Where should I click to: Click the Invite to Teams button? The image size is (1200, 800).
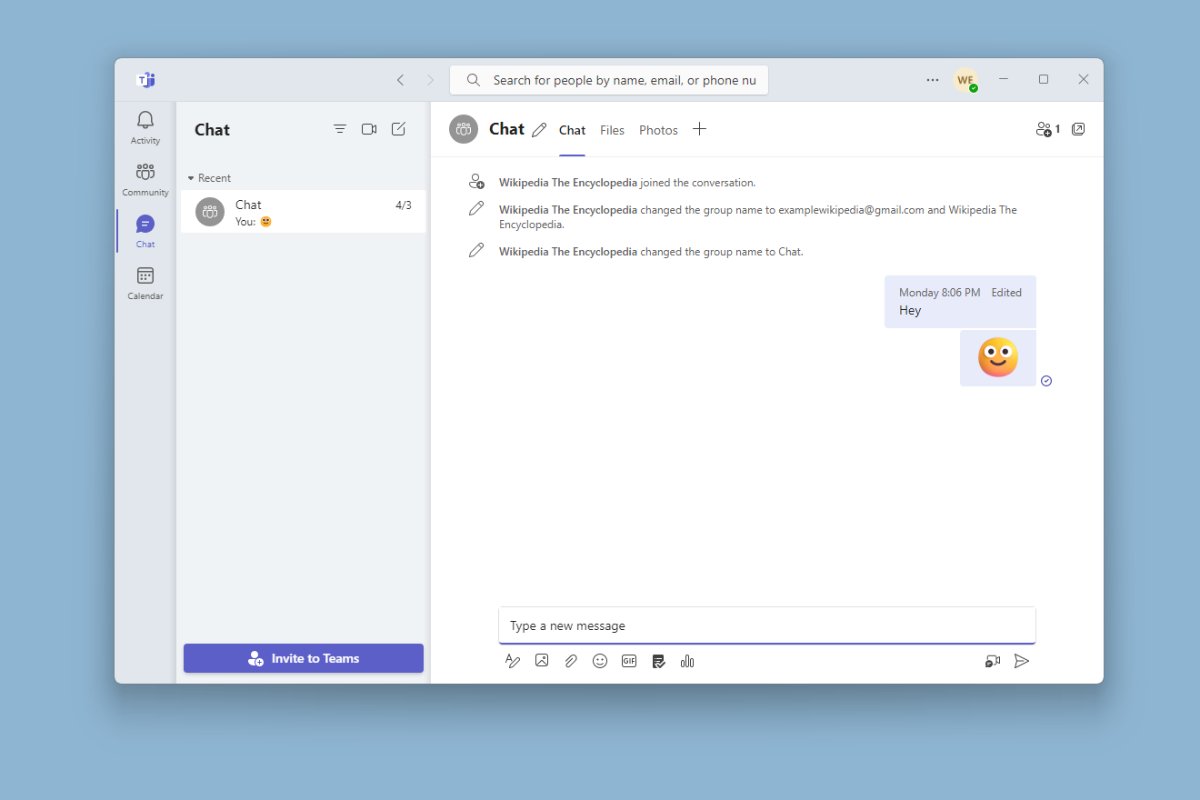coord(303,658)
